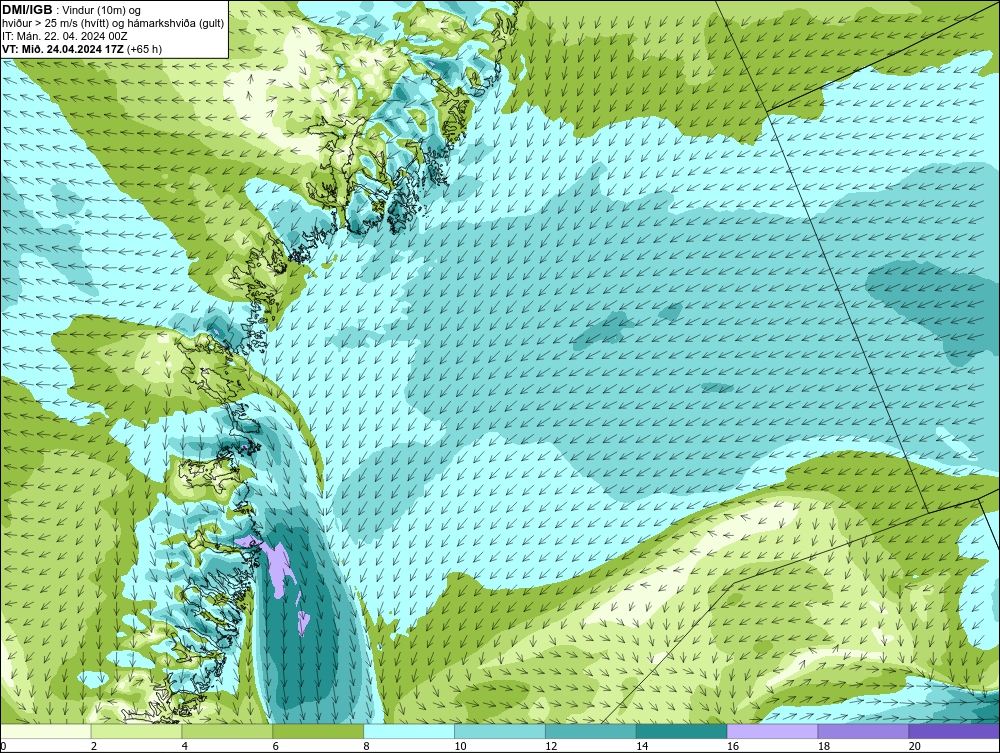Click the above 20 m/s dark purple swatch
1000x753 pixels.
pyautogui.click(x=954, y=731)
